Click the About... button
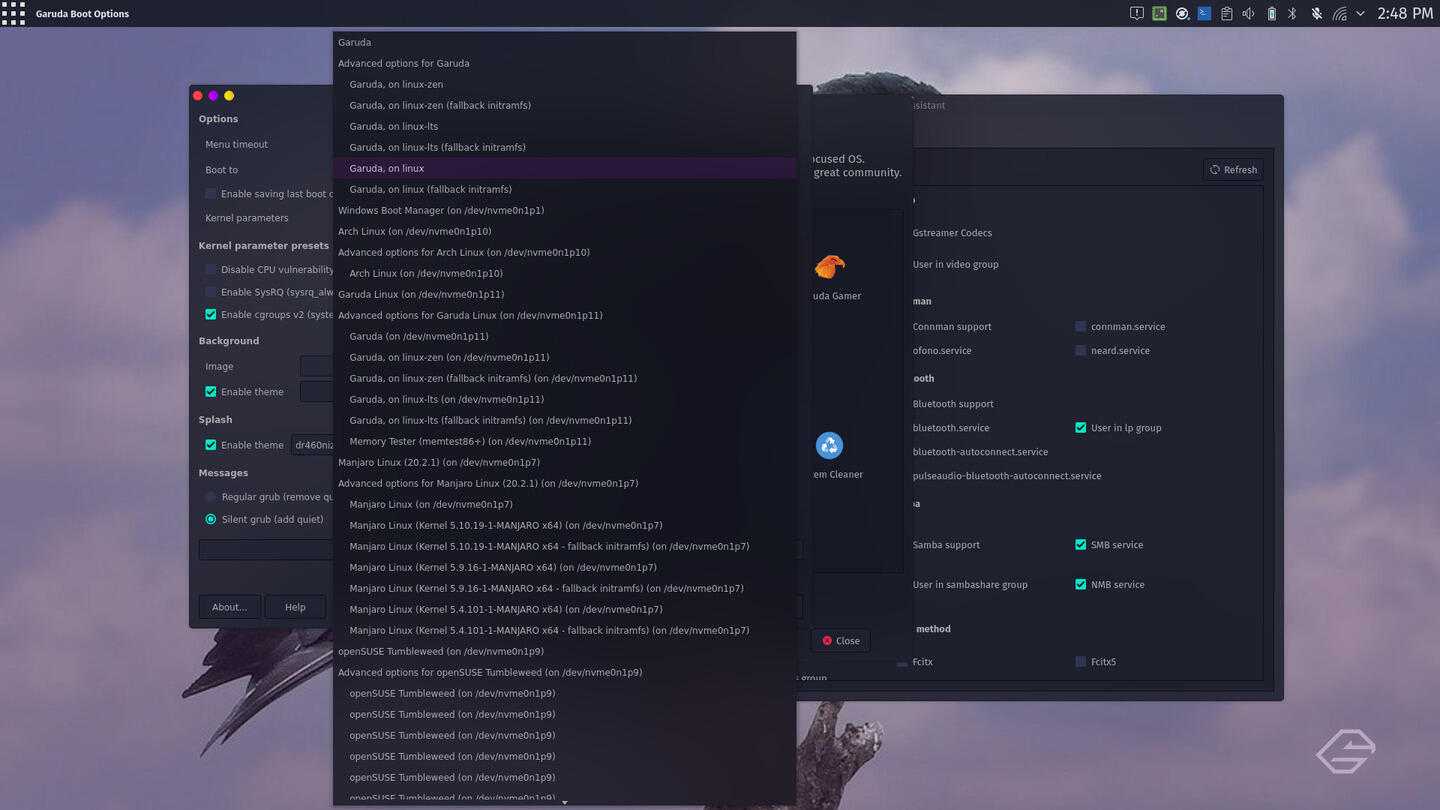The image size is (1440, 810). pyautogui.click(x=229, y=607)
